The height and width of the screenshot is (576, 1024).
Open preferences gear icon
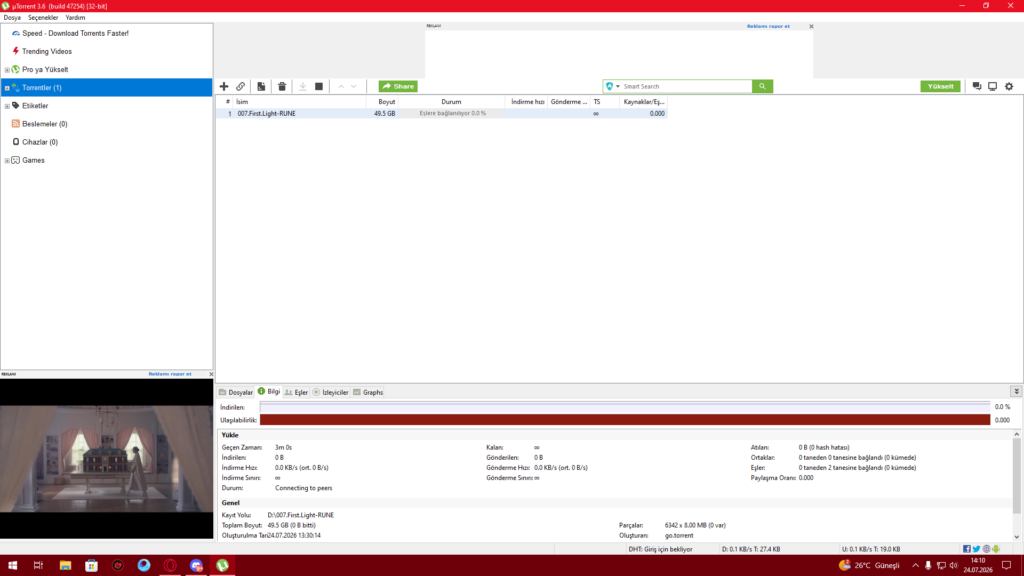(1009, 86)
